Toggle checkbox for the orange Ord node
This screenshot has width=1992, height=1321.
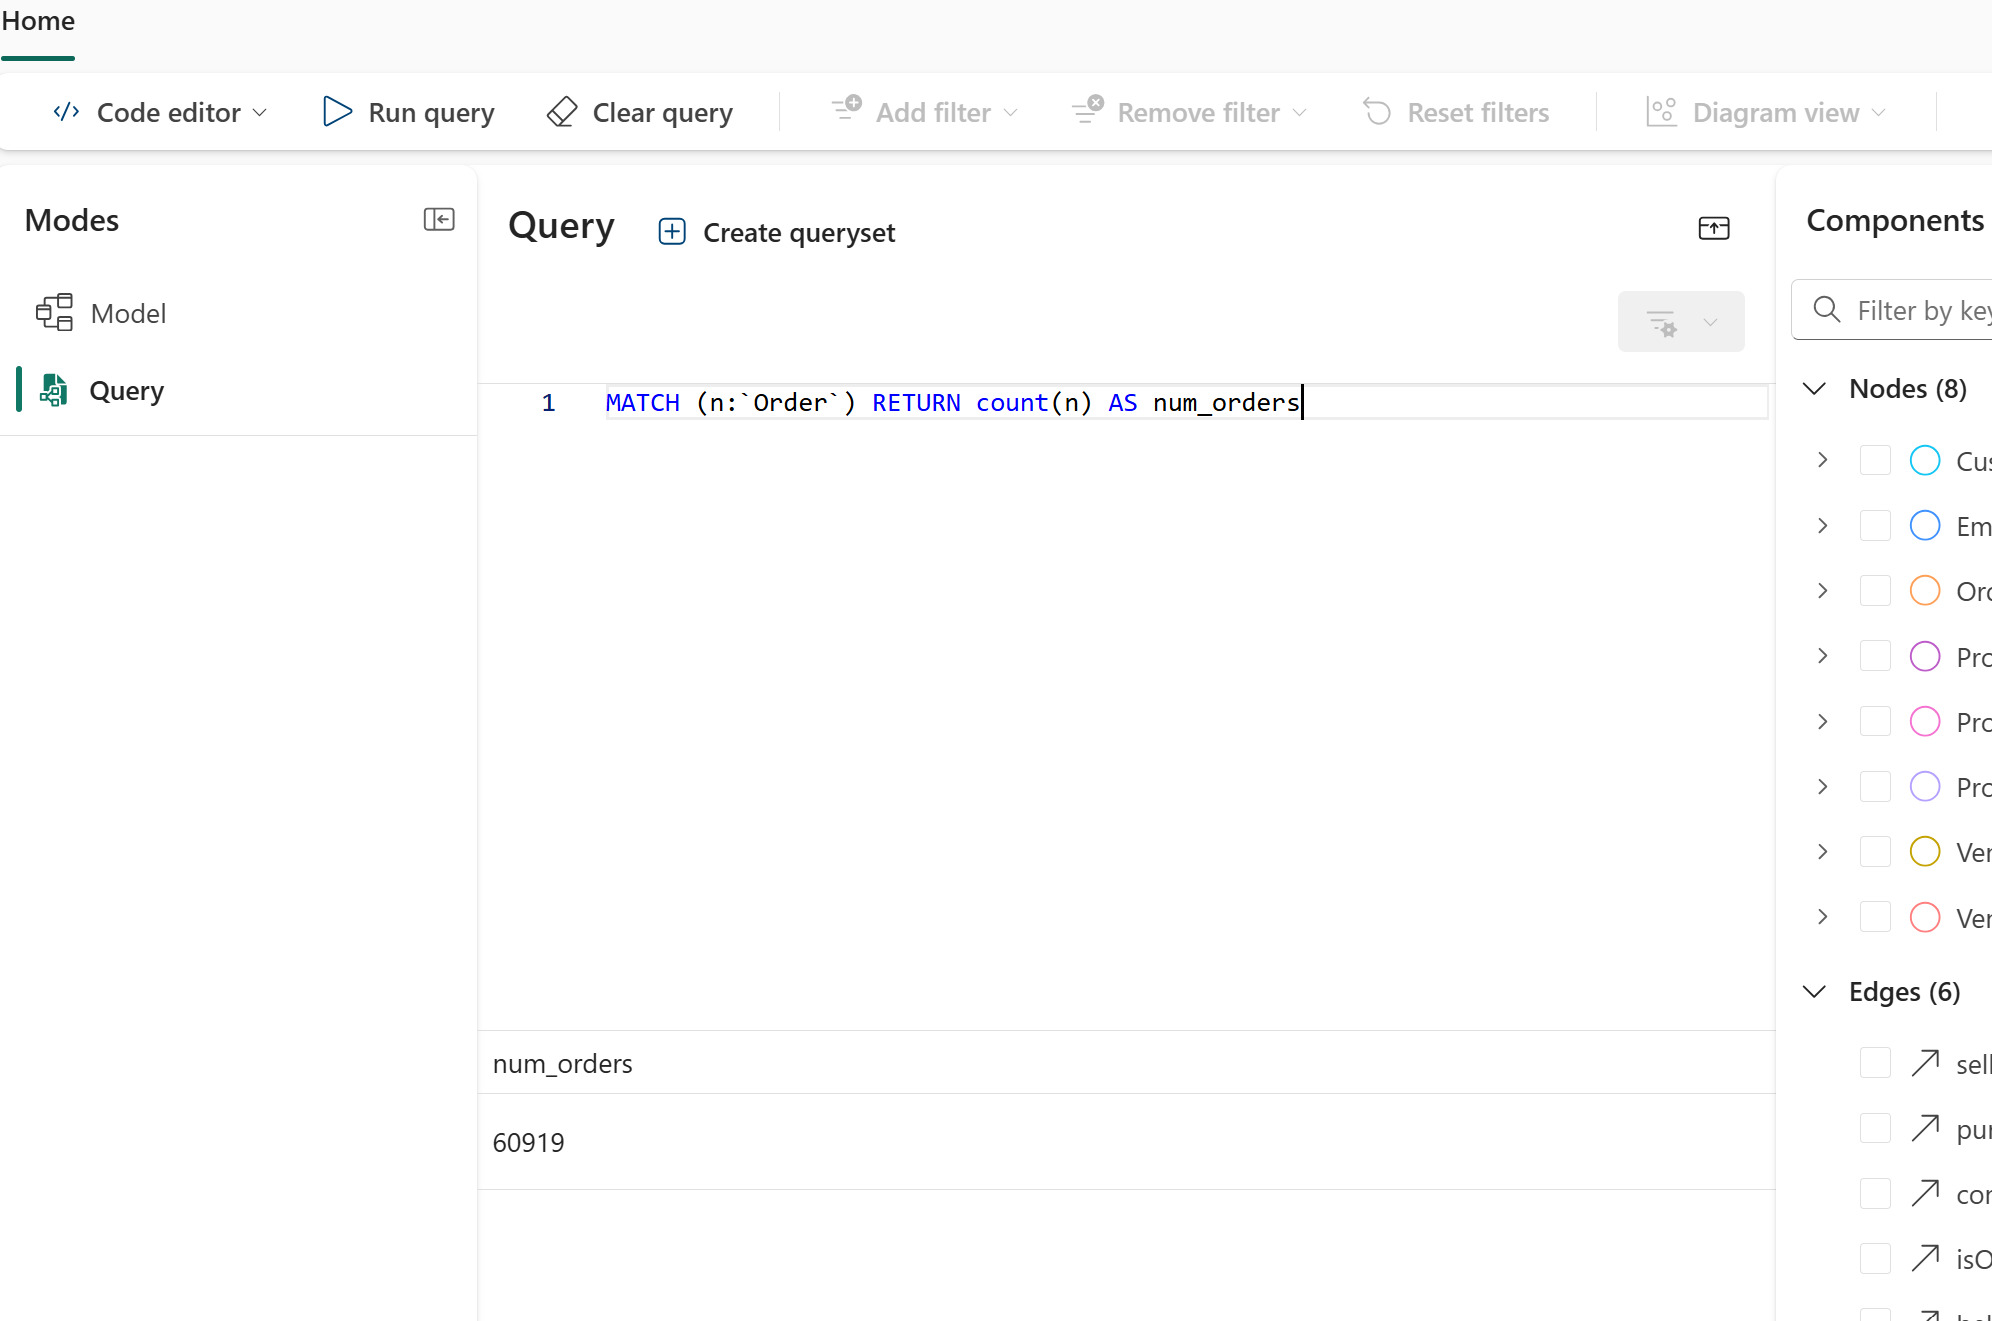point(1875,591)
